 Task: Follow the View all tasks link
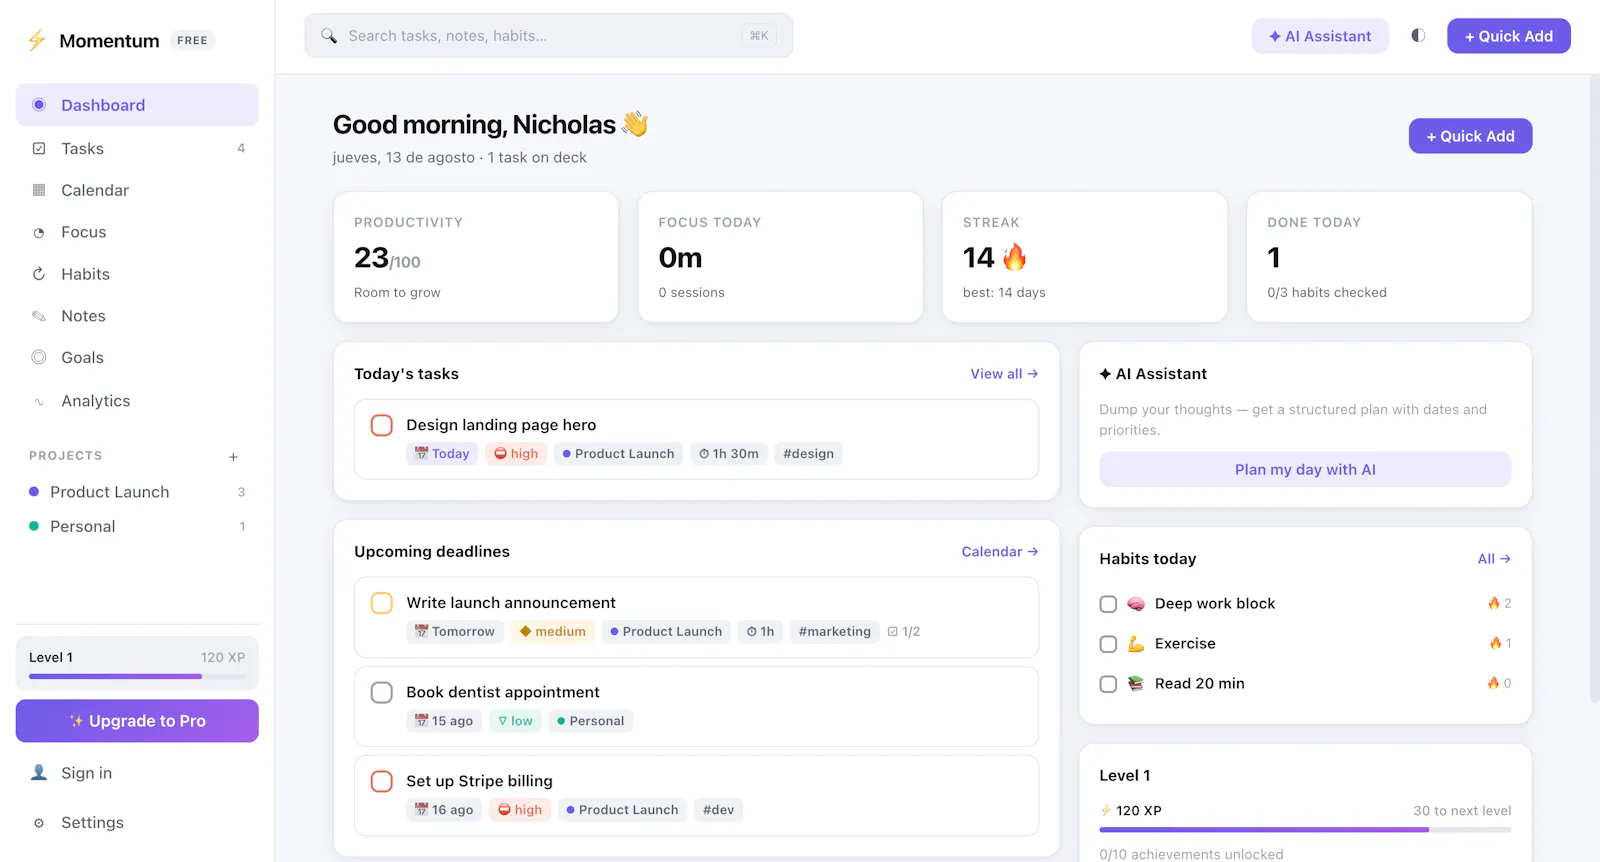point(1004,374)
